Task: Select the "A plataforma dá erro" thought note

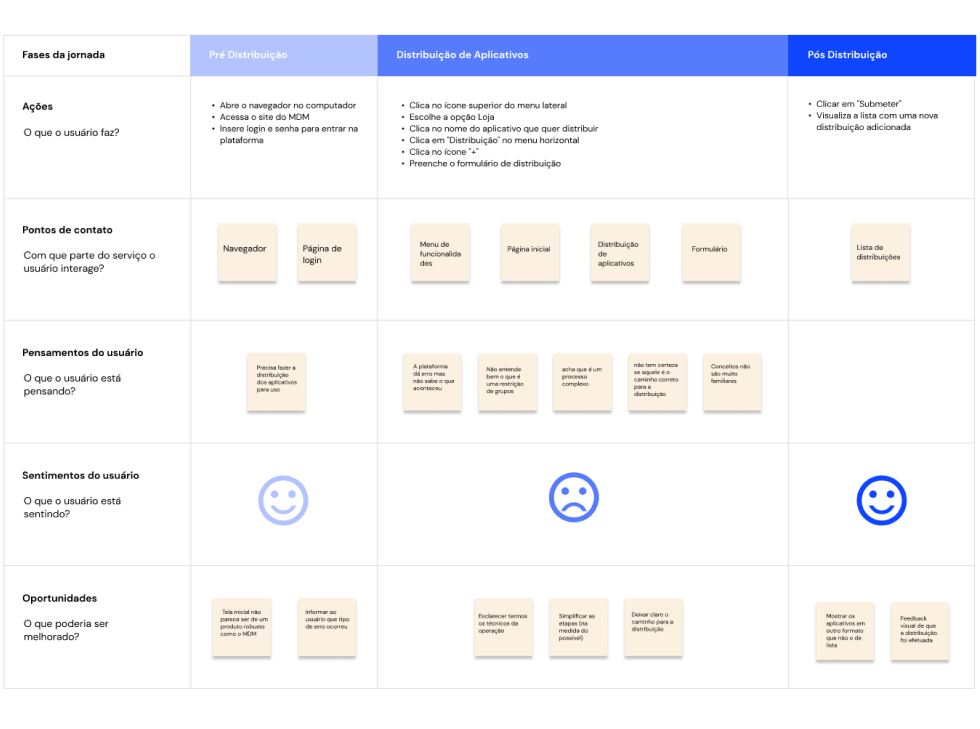Action: coord(432,382)
